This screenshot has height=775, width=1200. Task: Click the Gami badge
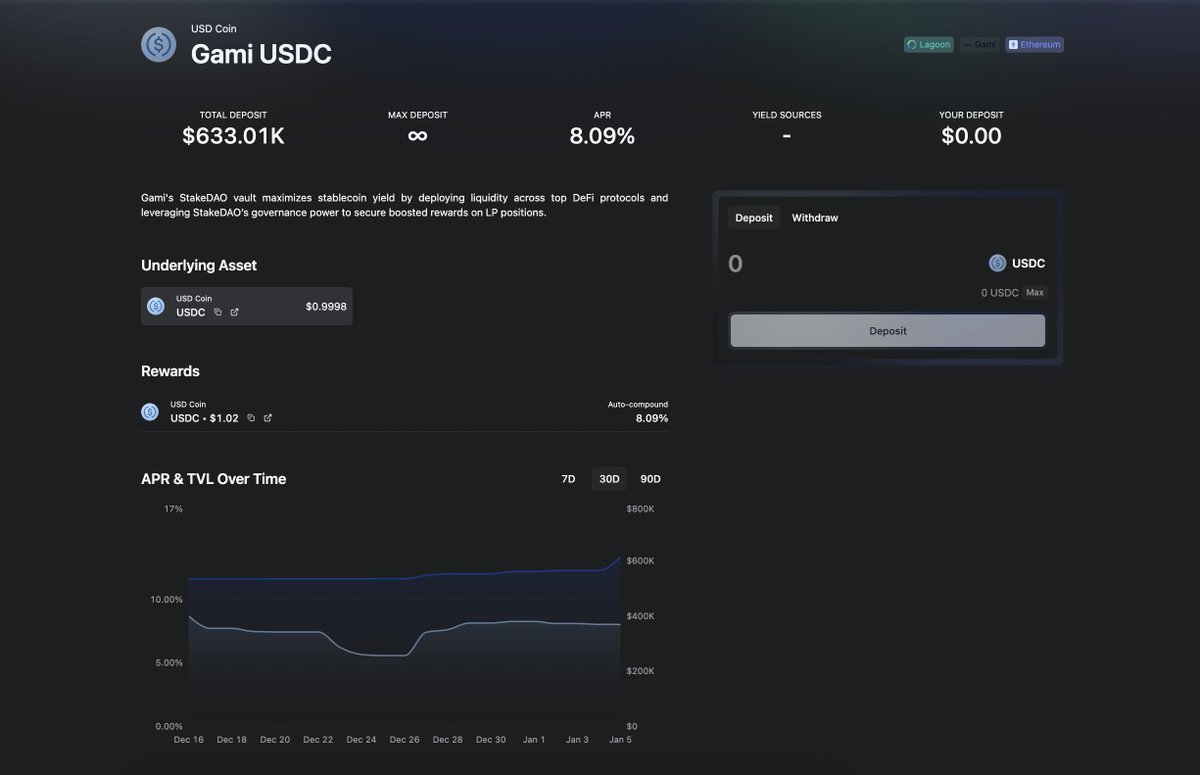[x=980, y=45]
